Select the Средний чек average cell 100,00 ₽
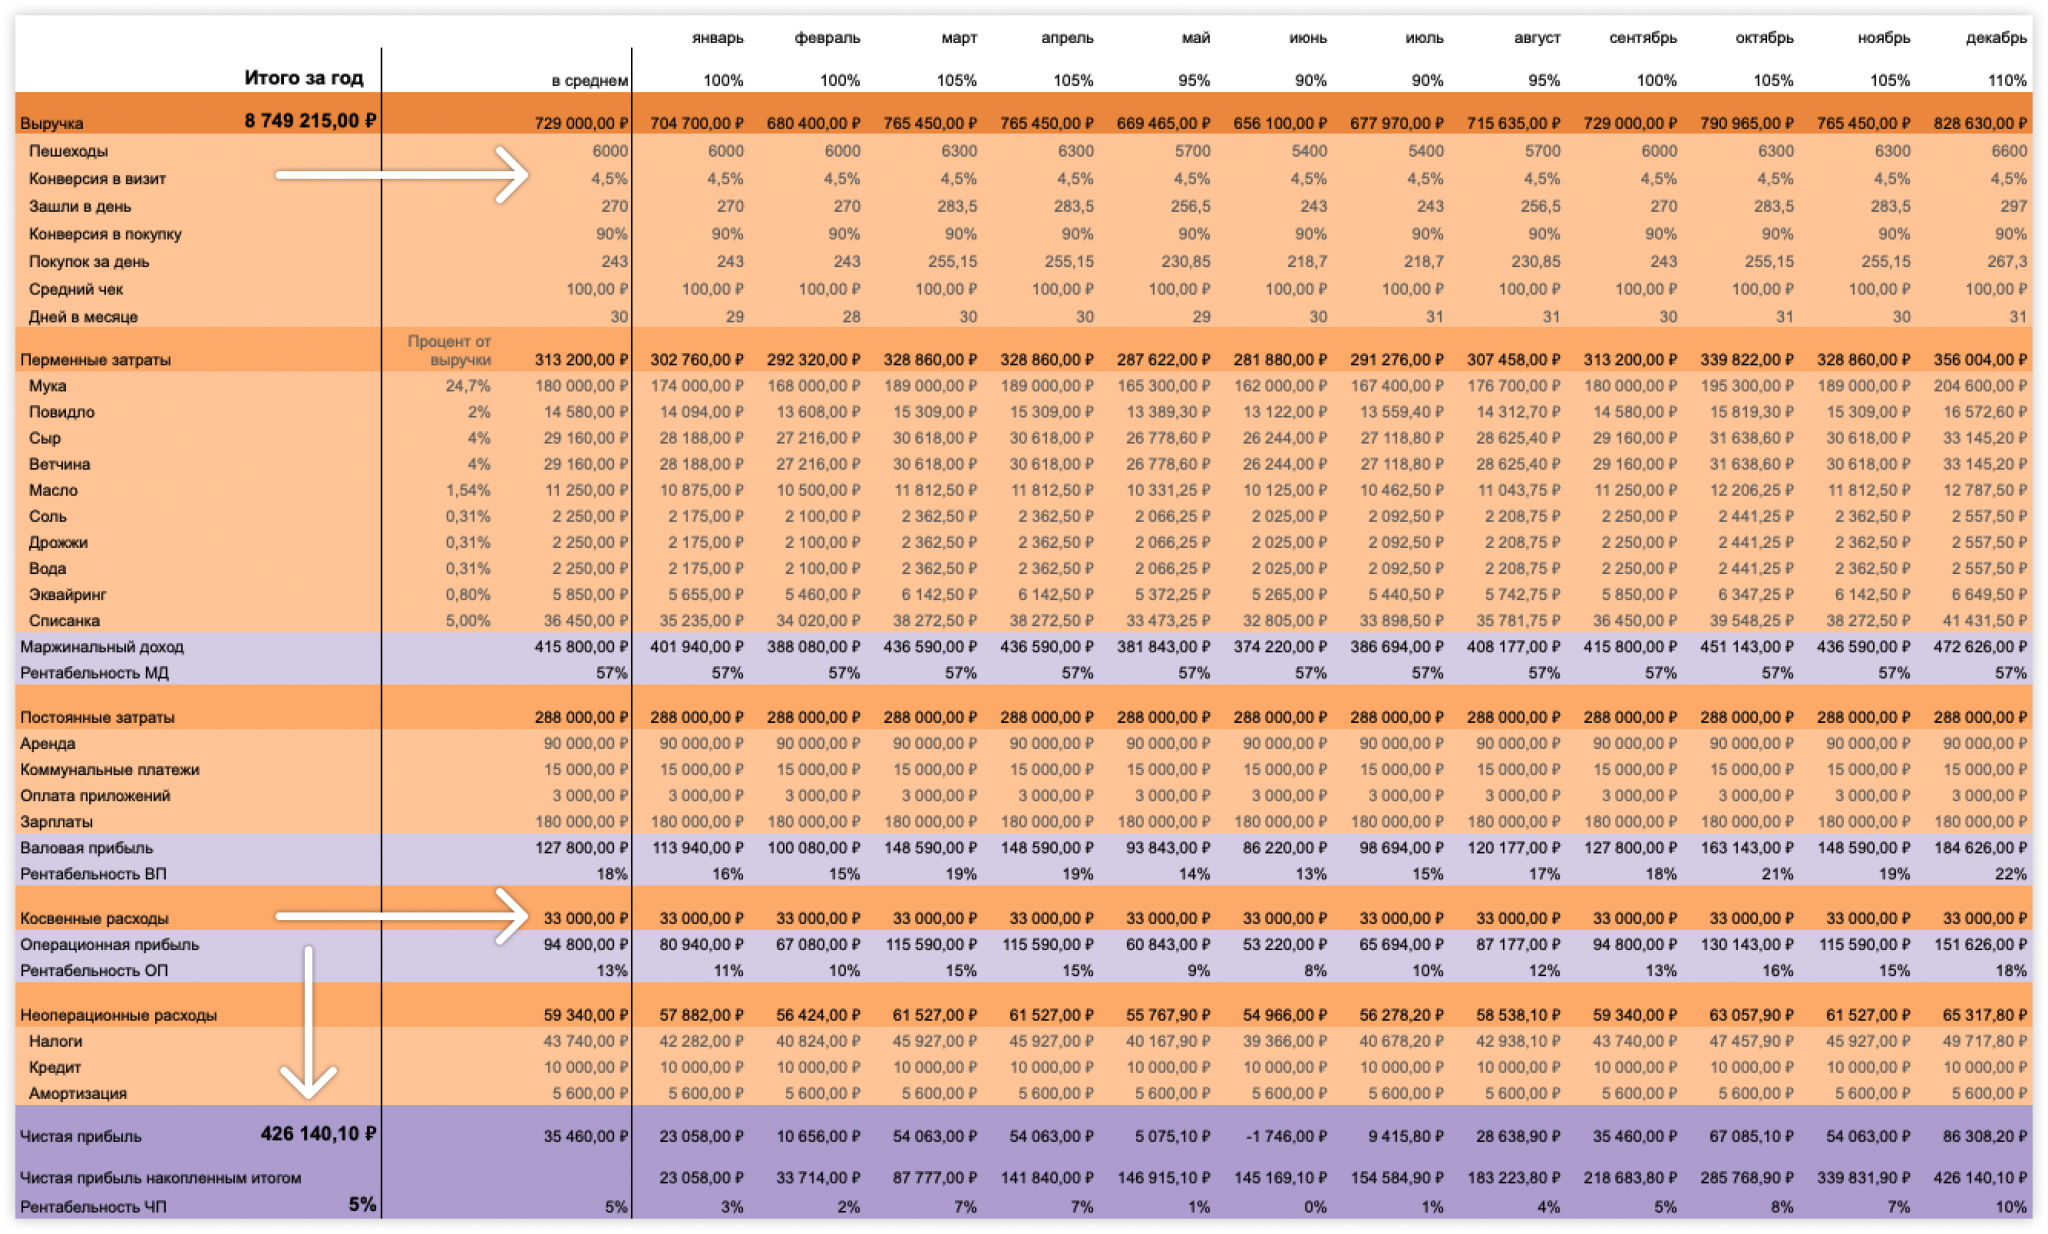 click(596, 289)
